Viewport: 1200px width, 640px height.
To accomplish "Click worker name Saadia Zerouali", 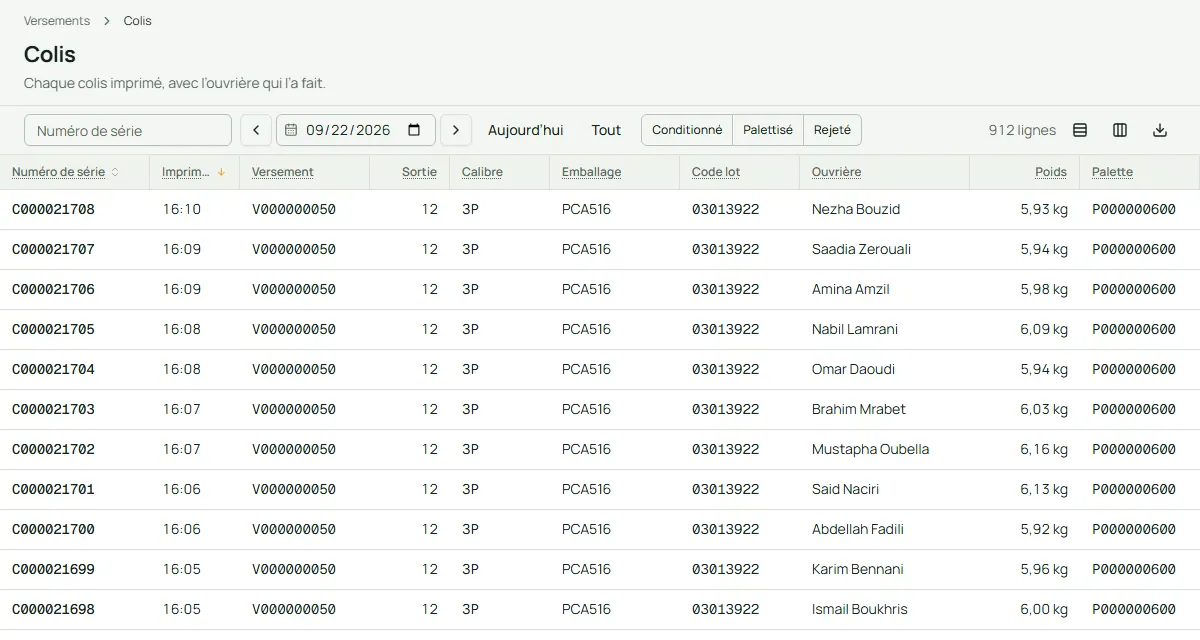I will (861, 250).
